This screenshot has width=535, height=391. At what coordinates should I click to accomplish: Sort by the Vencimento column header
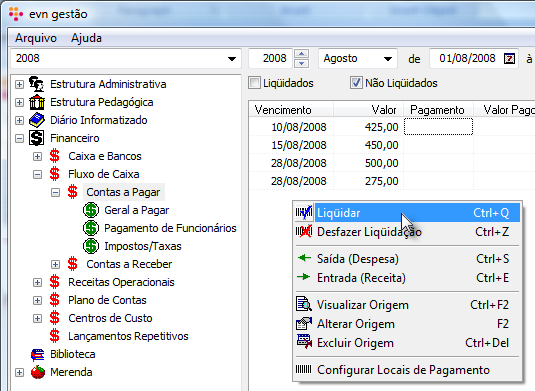(x=291, y=110)
